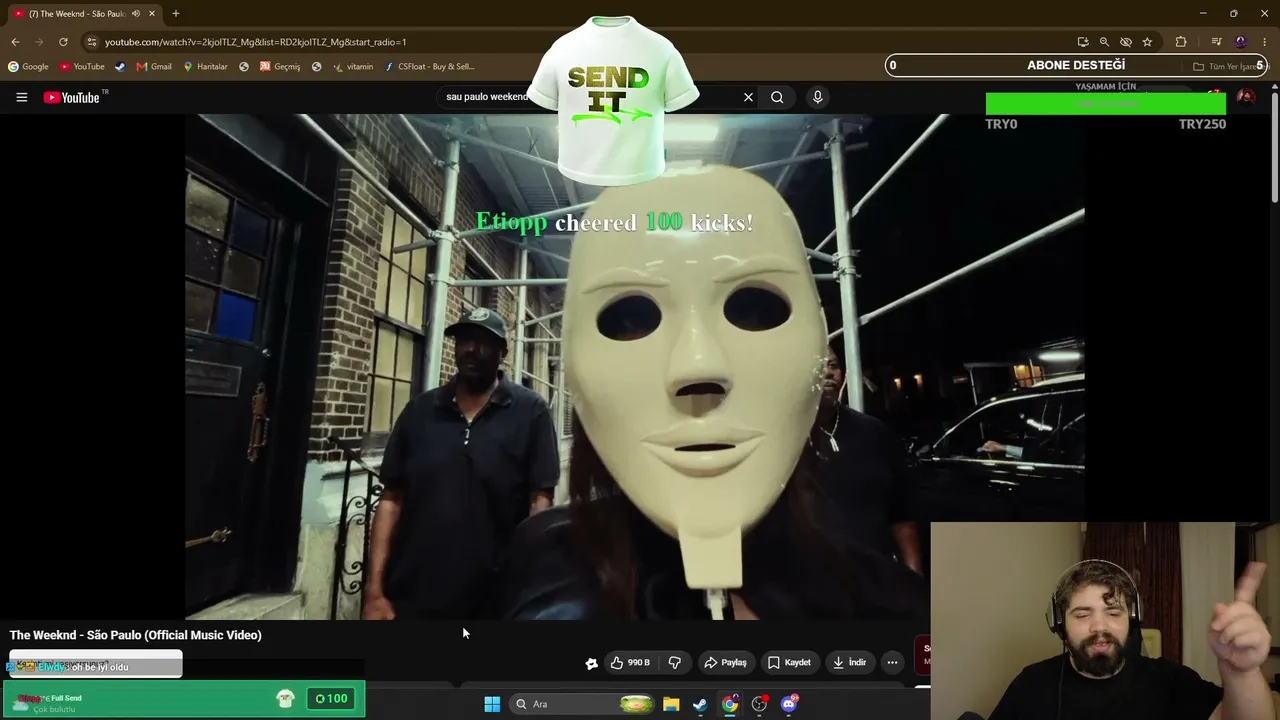Viewport: 1280px width, 720px height.
Task: Open File Explorer from the taskbar
Action: pos(671,704)
